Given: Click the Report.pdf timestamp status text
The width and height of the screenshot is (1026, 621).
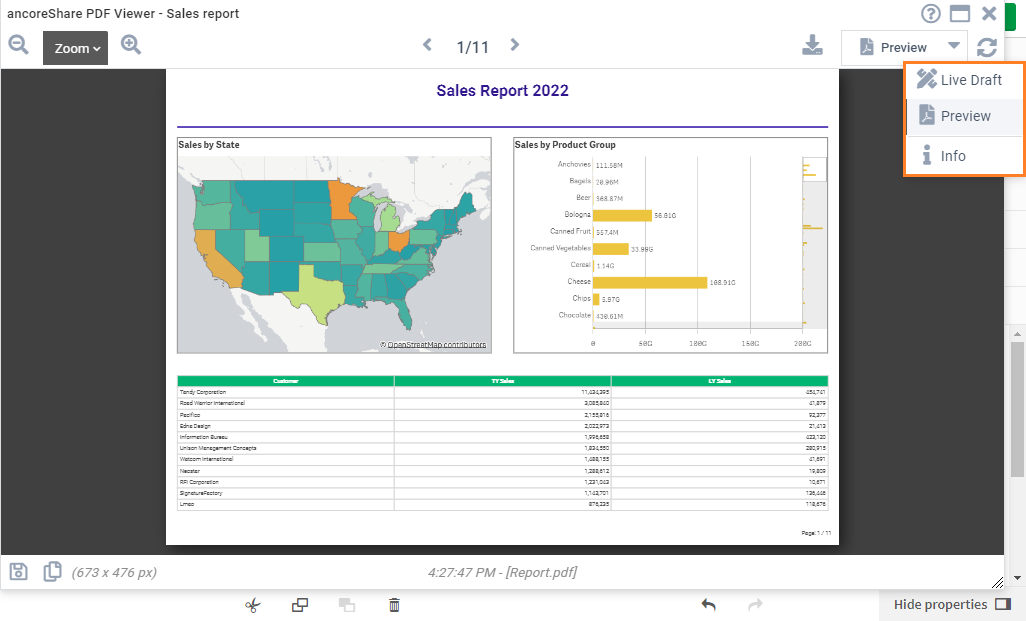Looking at the screenshot, I should [503, 573].
